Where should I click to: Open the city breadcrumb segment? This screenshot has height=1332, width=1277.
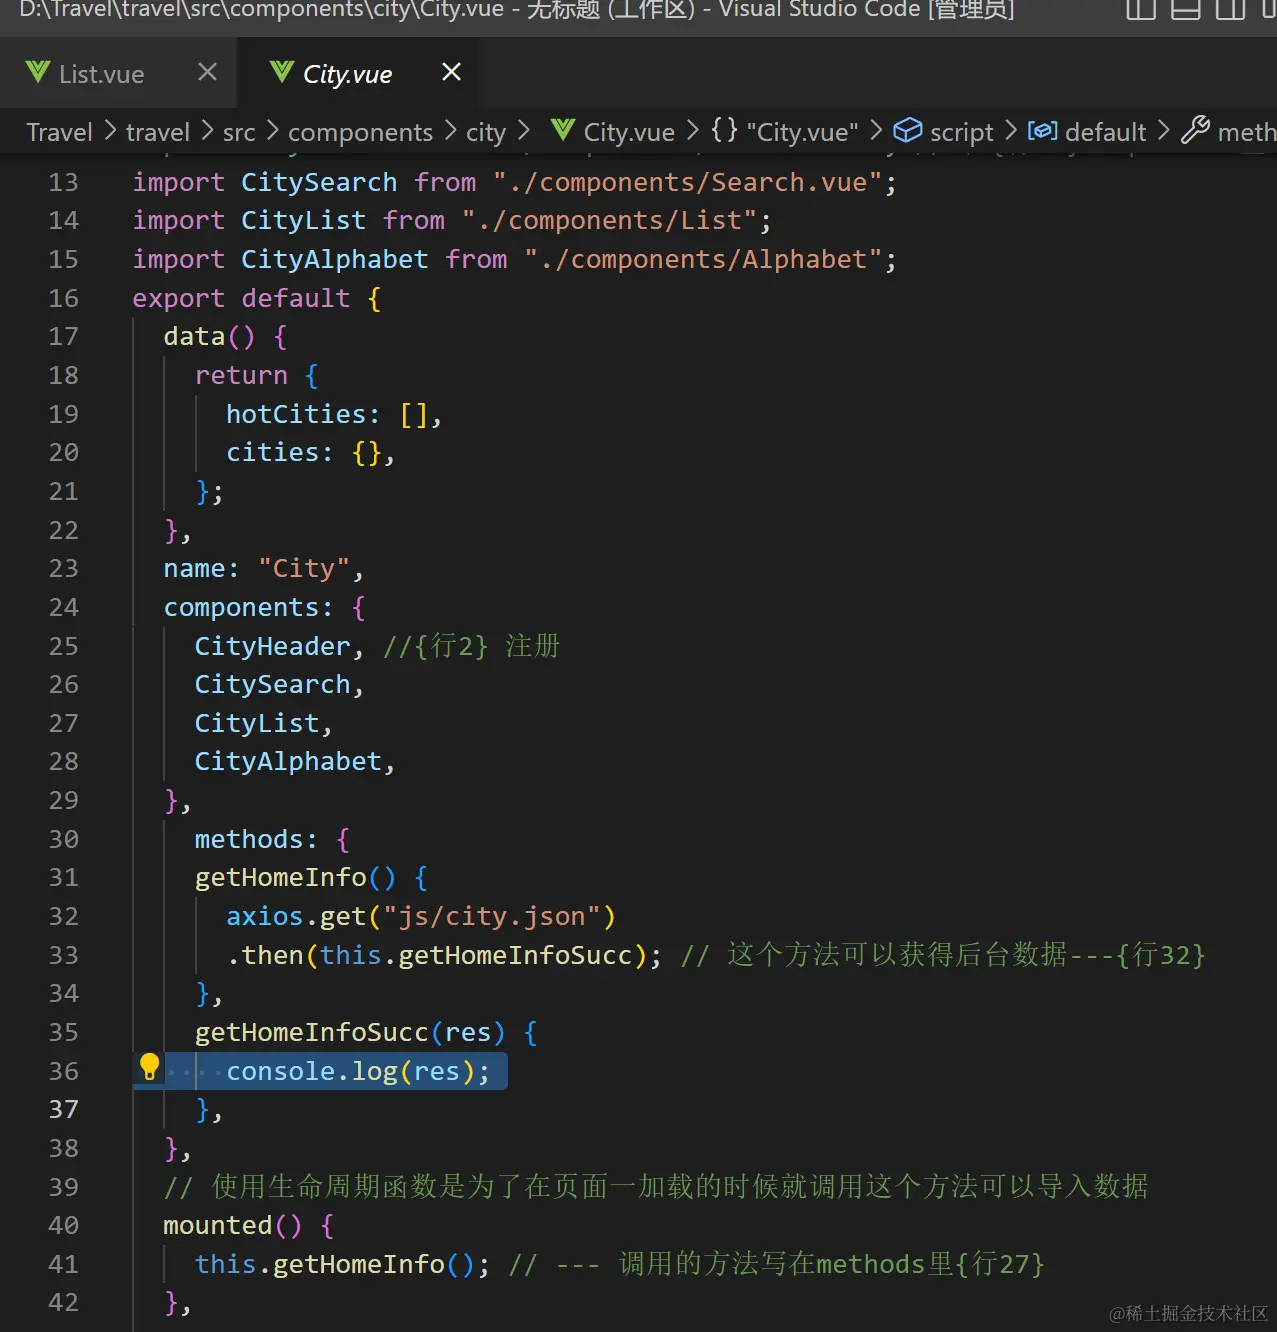486,132
